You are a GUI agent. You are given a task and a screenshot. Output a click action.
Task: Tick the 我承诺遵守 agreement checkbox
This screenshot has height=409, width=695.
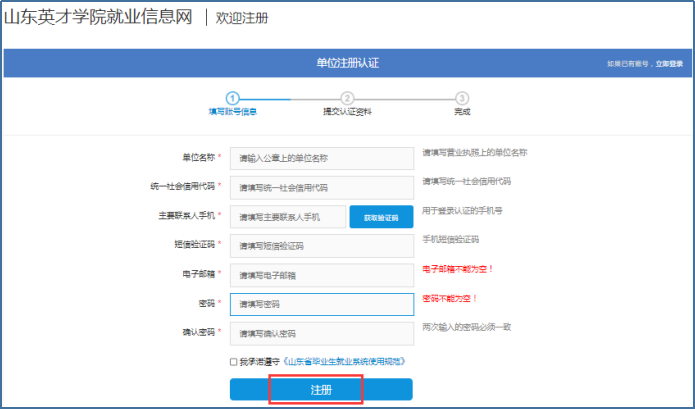[x=233, y=361]
